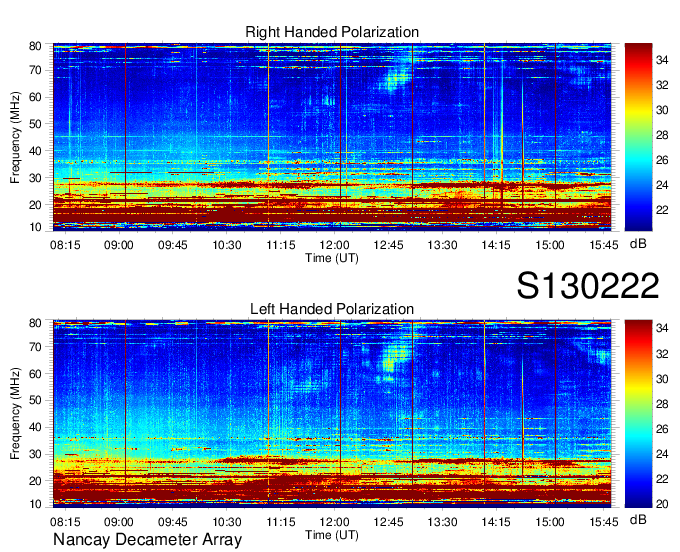Click the lower plot's color bar
This screenshot has height=552, width=680.
click(x=638, y=414)
